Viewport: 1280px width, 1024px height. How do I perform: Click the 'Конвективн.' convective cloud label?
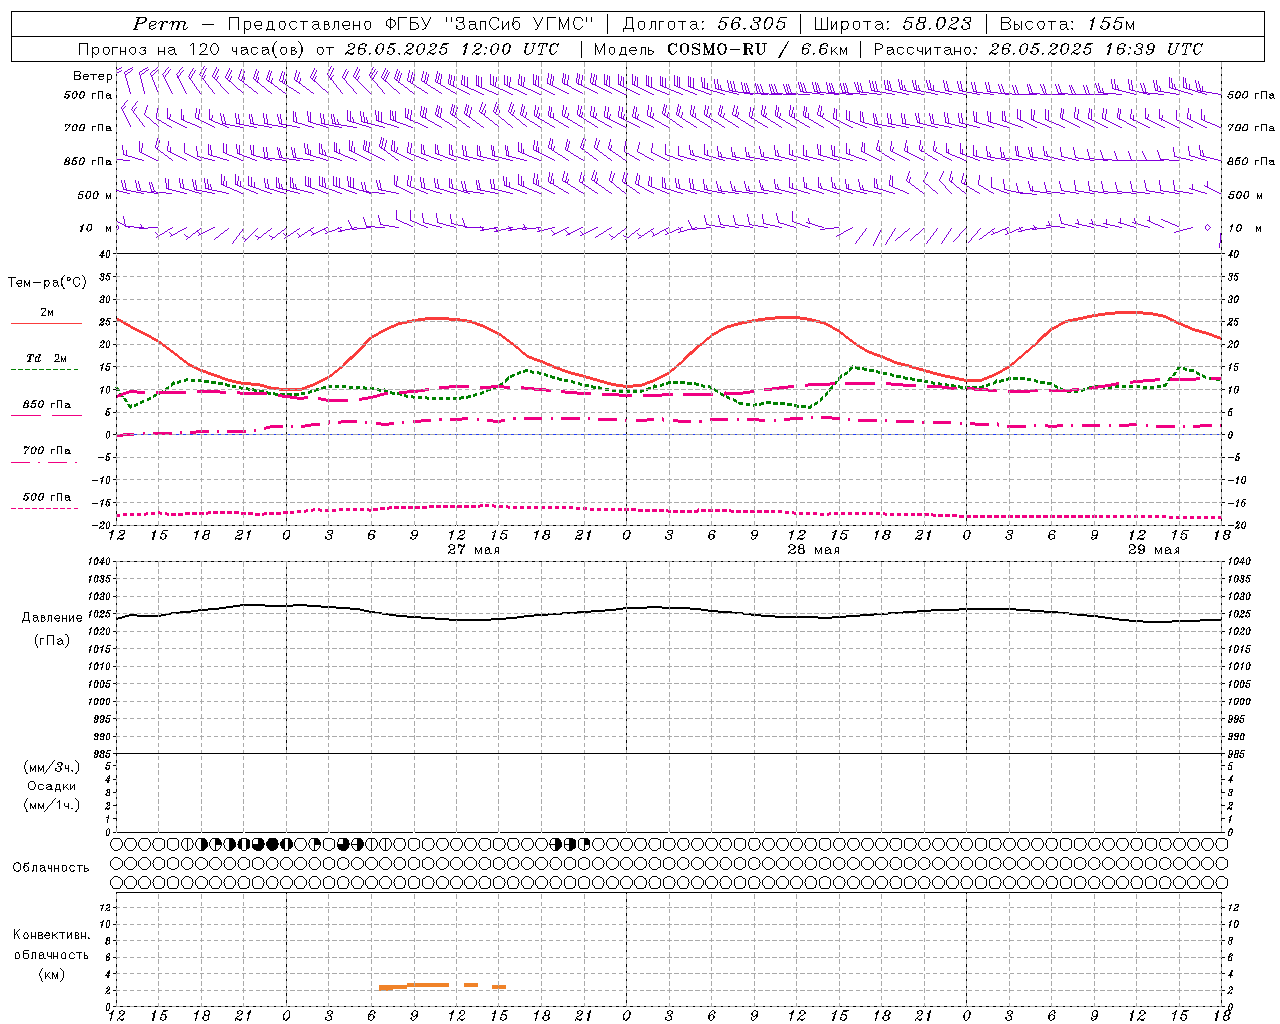coord(51,935)
